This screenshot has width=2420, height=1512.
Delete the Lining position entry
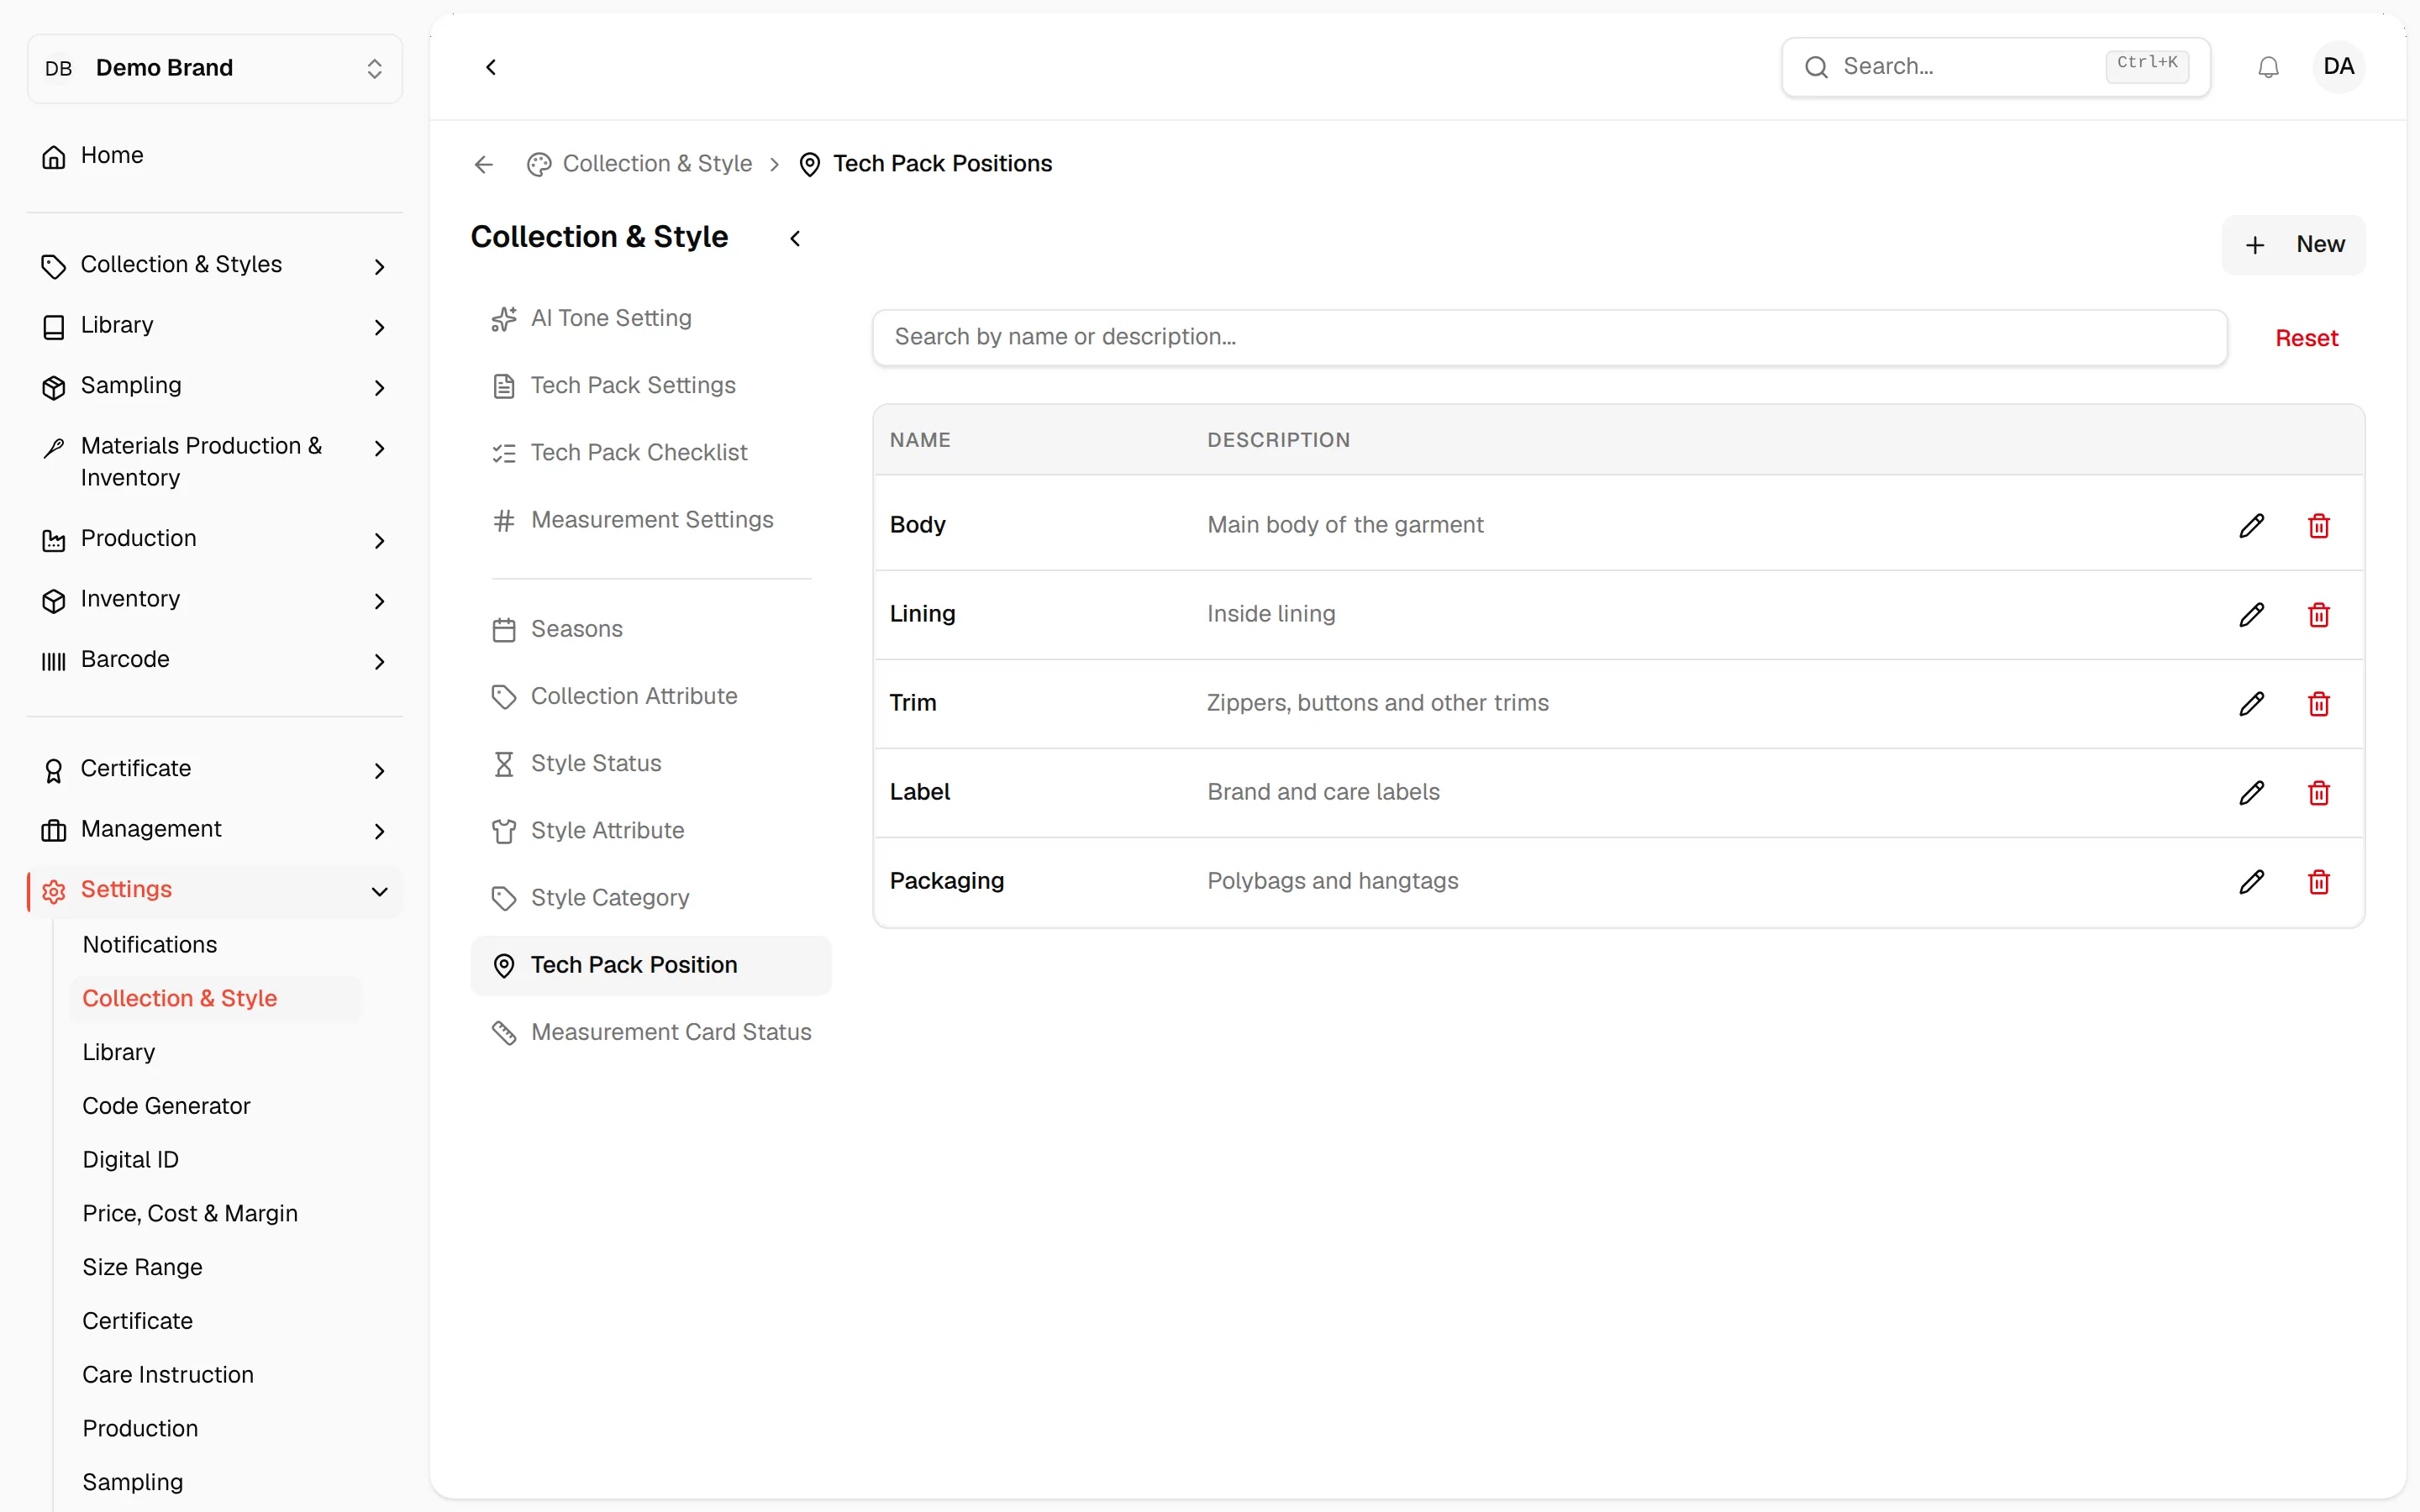pyautogui.click(x=2319, y=614)
